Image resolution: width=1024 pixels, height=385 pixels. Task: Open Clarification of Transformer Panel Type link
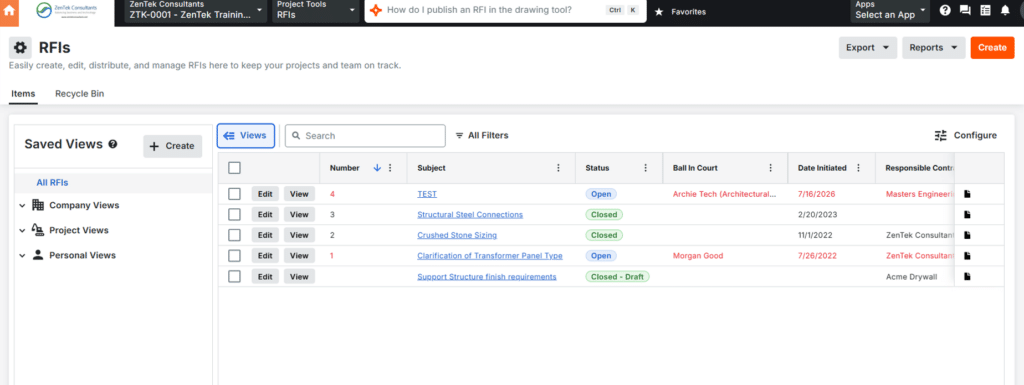point(490,256)
